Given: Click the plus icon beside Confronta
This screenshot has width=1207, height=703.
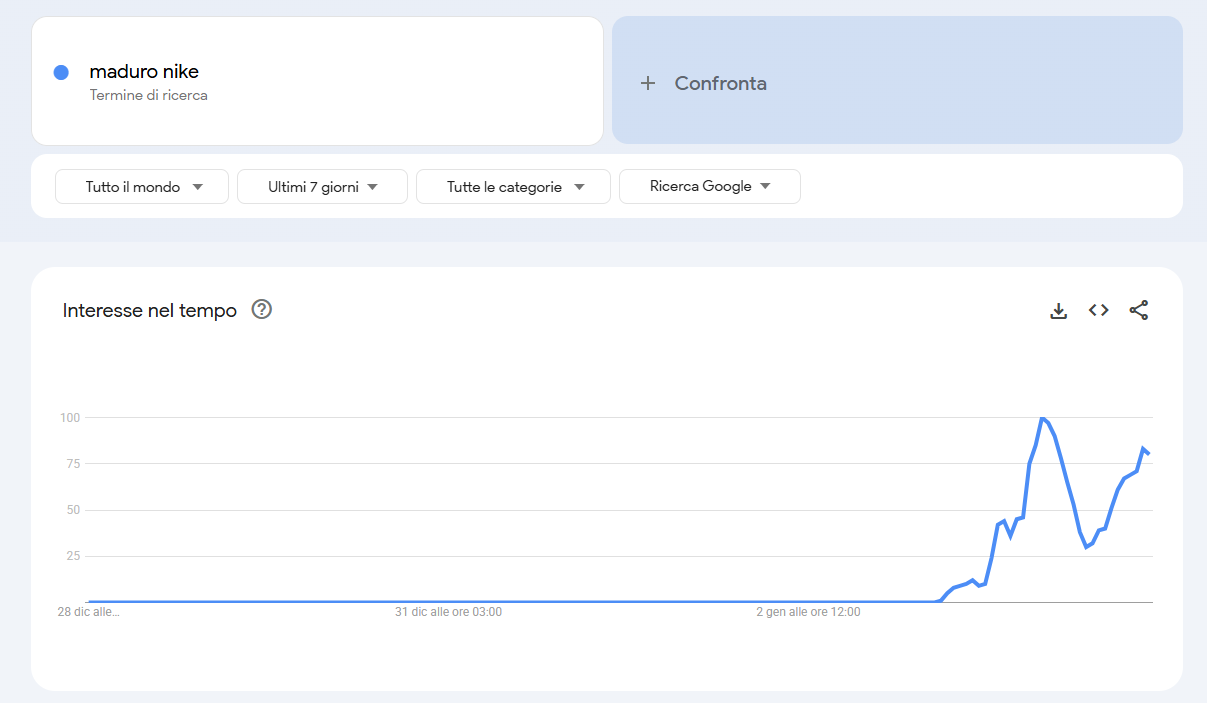Looking at the screenshot, I should tap(648, 84).
